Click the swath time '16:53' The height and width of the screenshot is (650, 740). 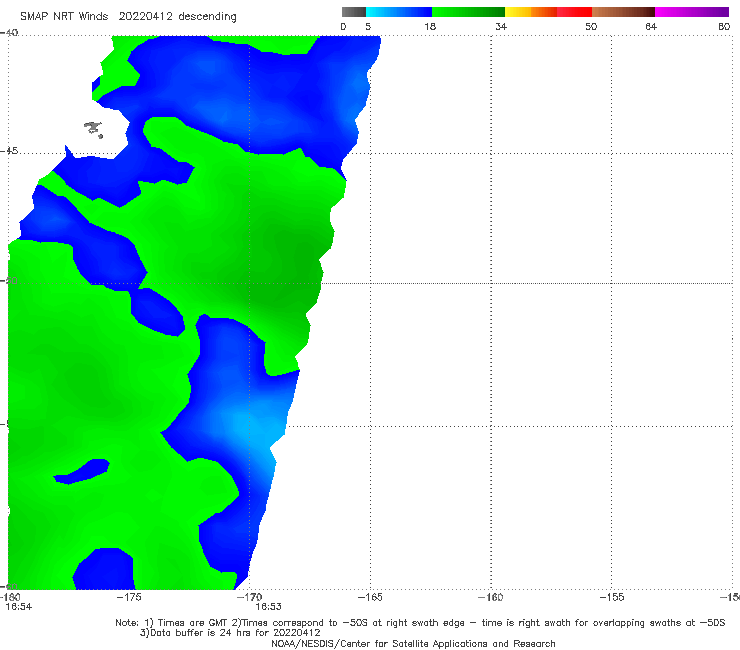click(269, 607)
